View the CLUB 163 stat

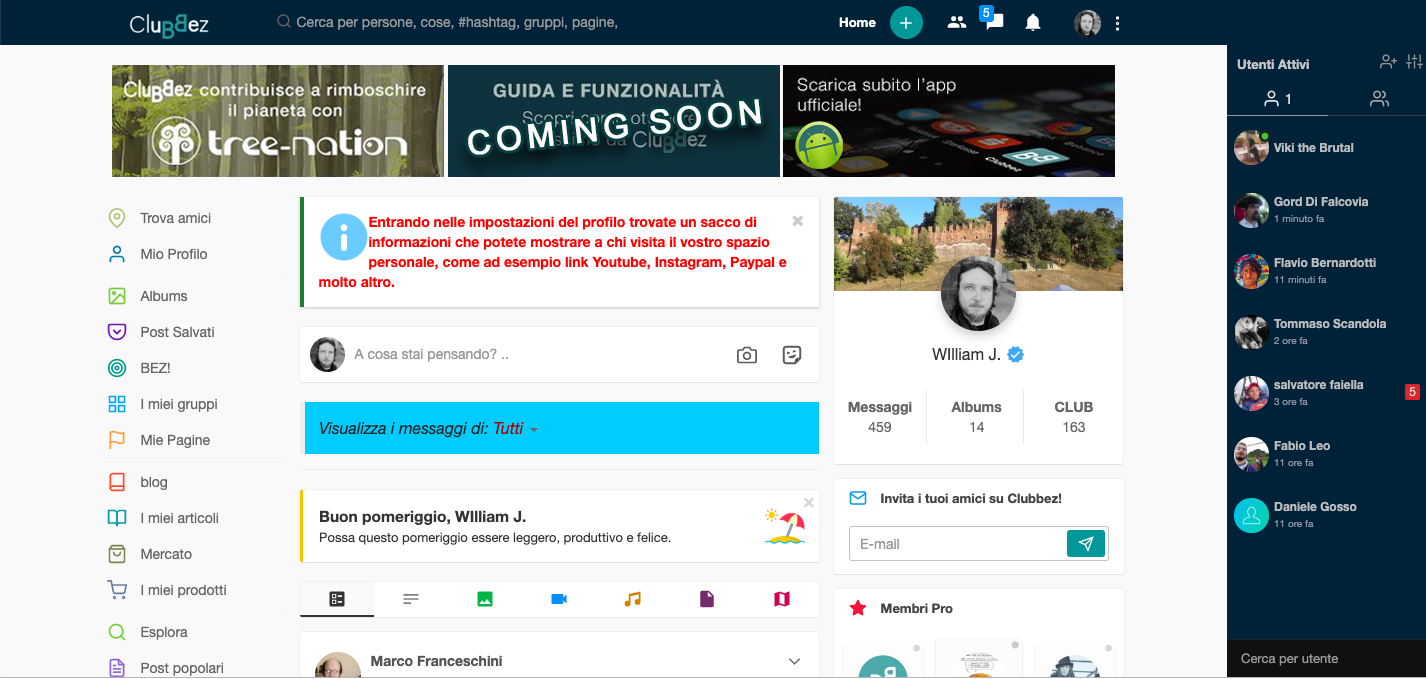[x=1074, y=417]
